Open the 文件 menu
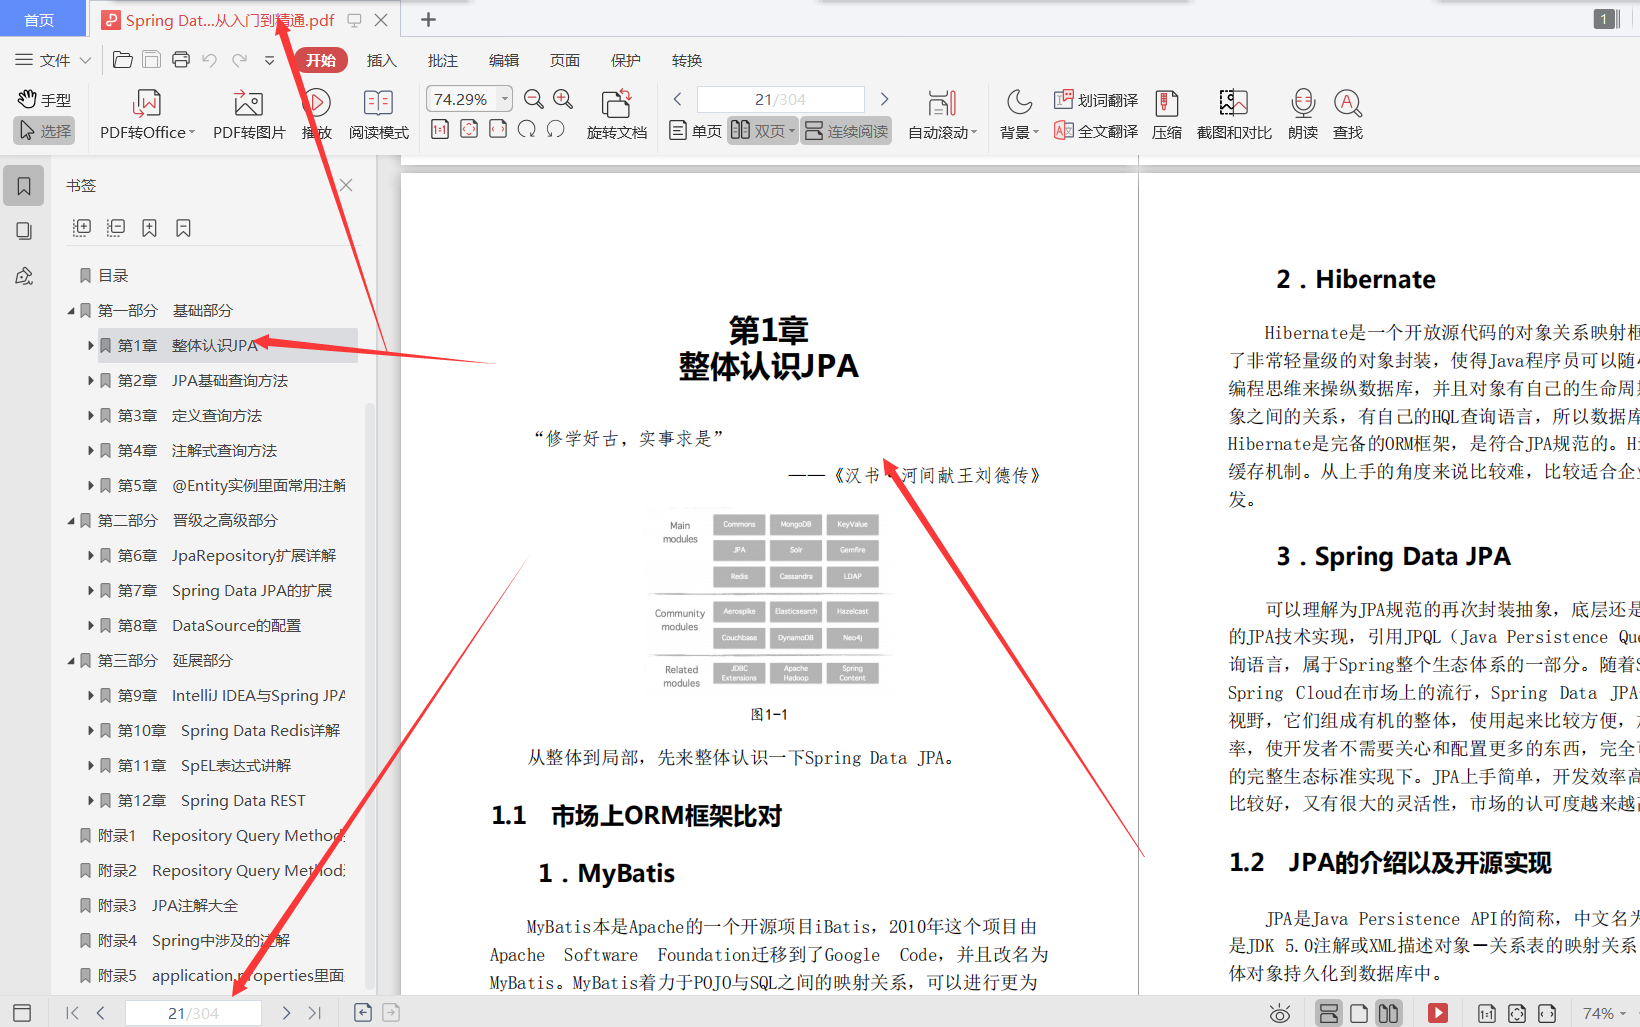The width and height of the screenshot is (1640, 1027). 53,60
